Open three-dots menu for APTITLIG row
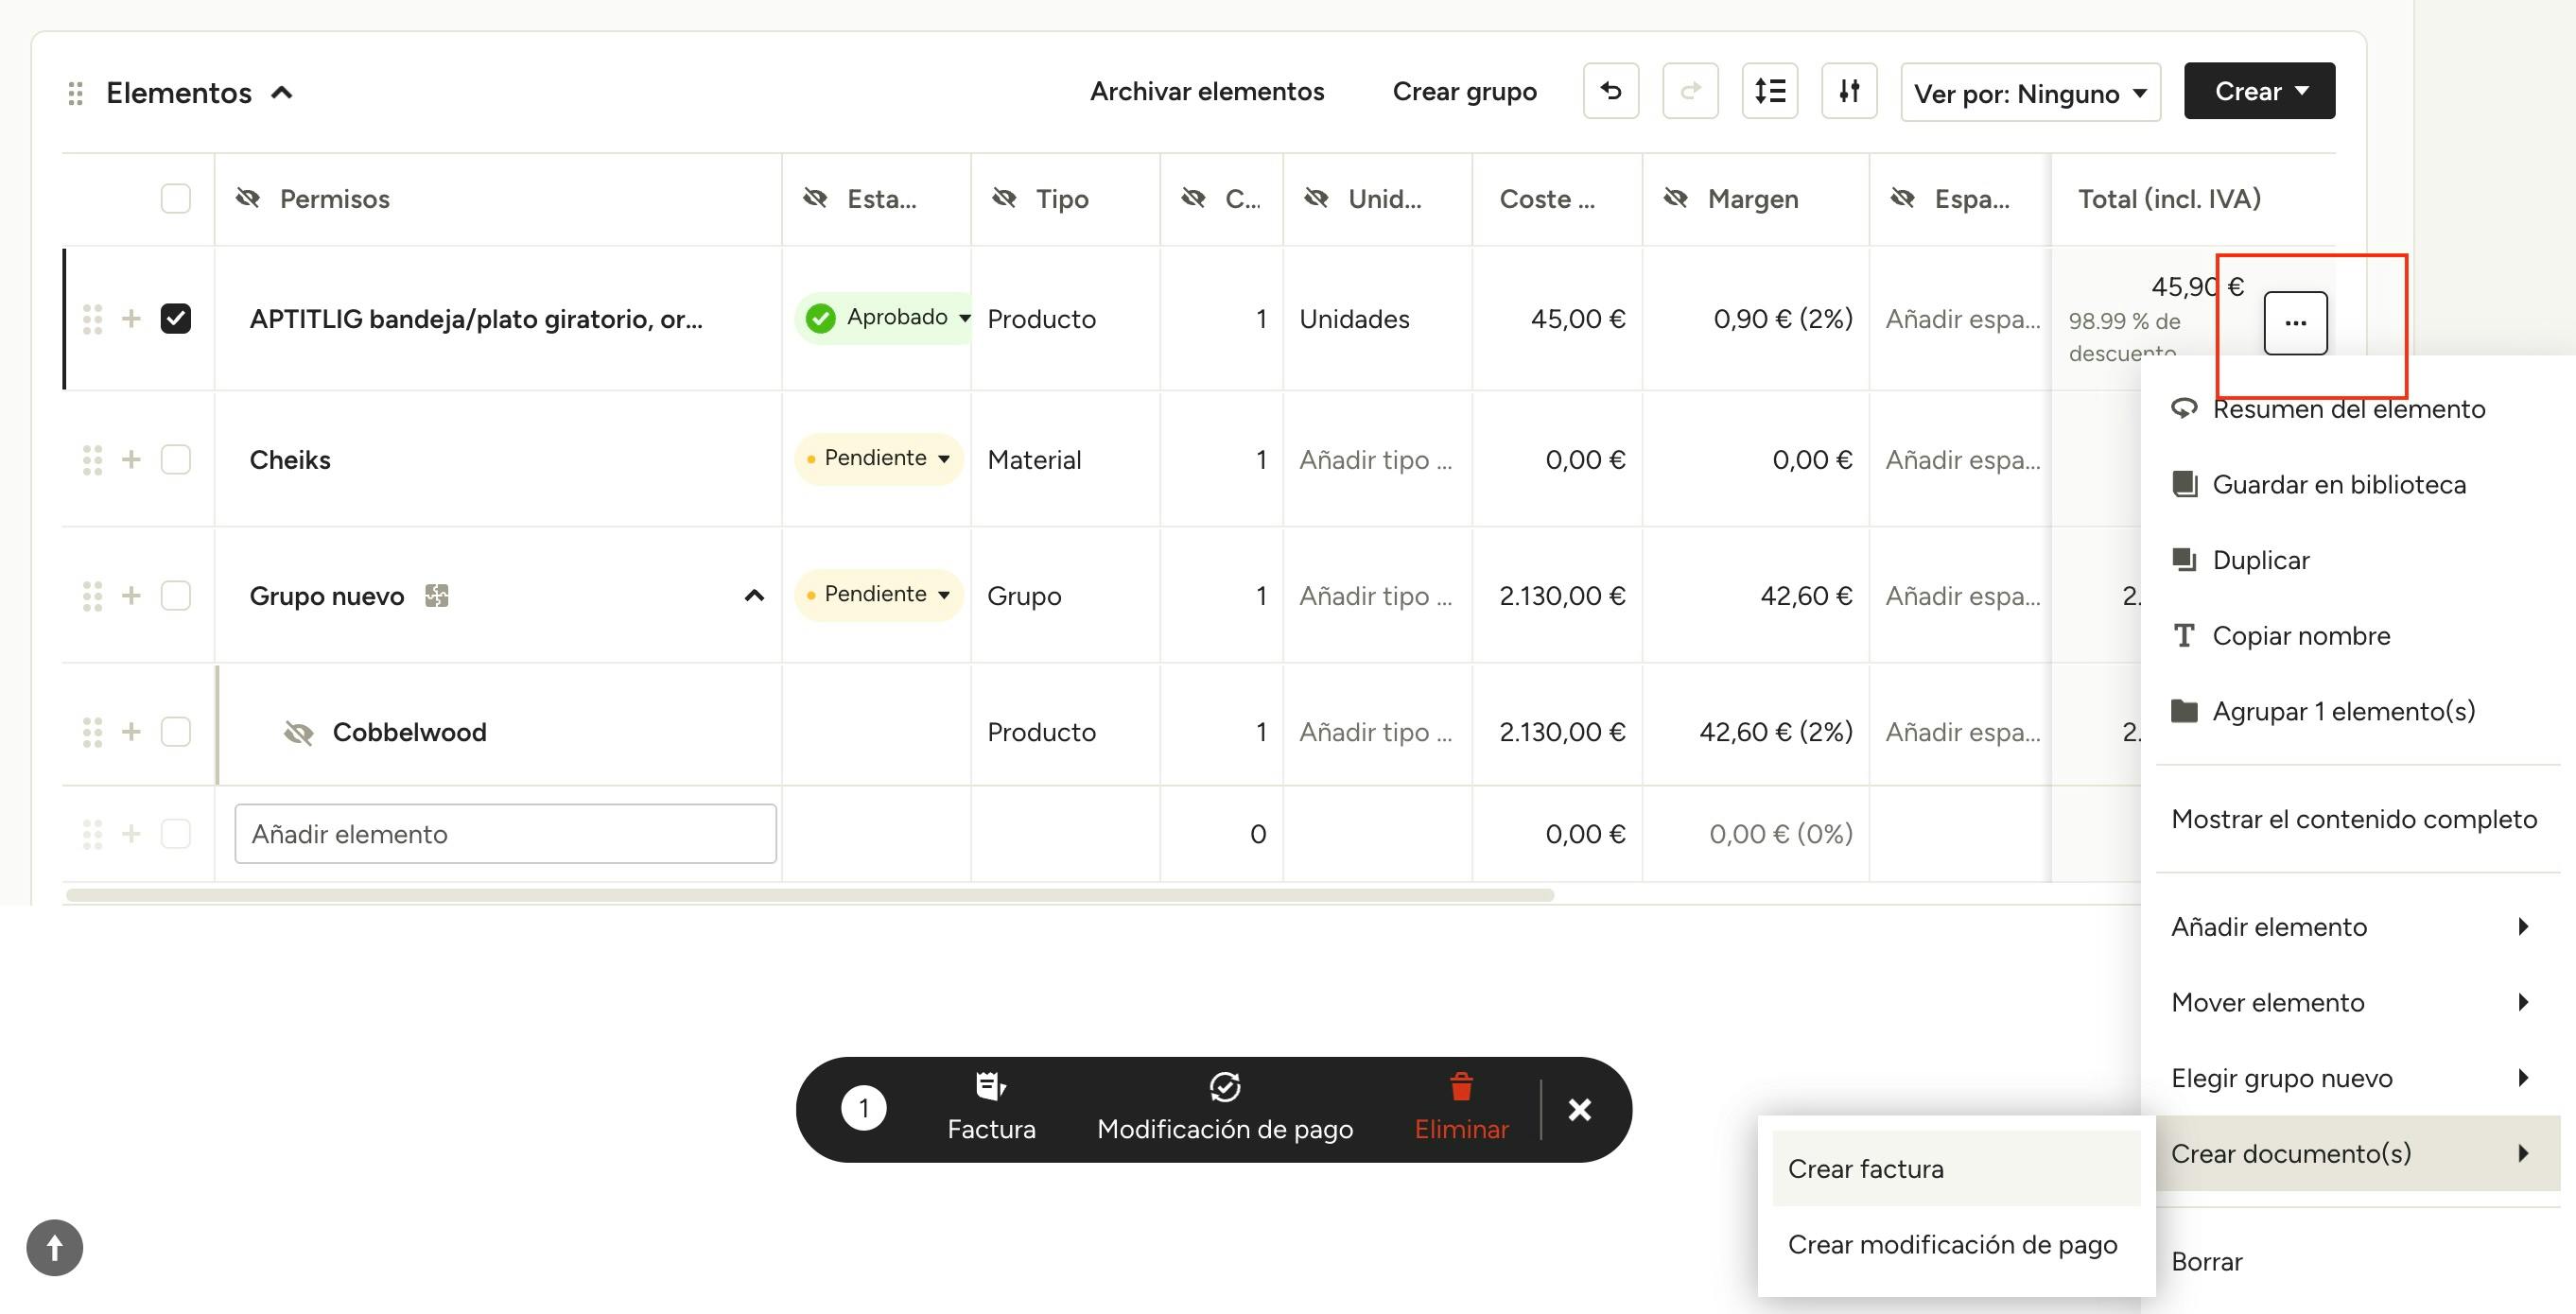The image size is (2576, 1314). tap(2295, 323)
